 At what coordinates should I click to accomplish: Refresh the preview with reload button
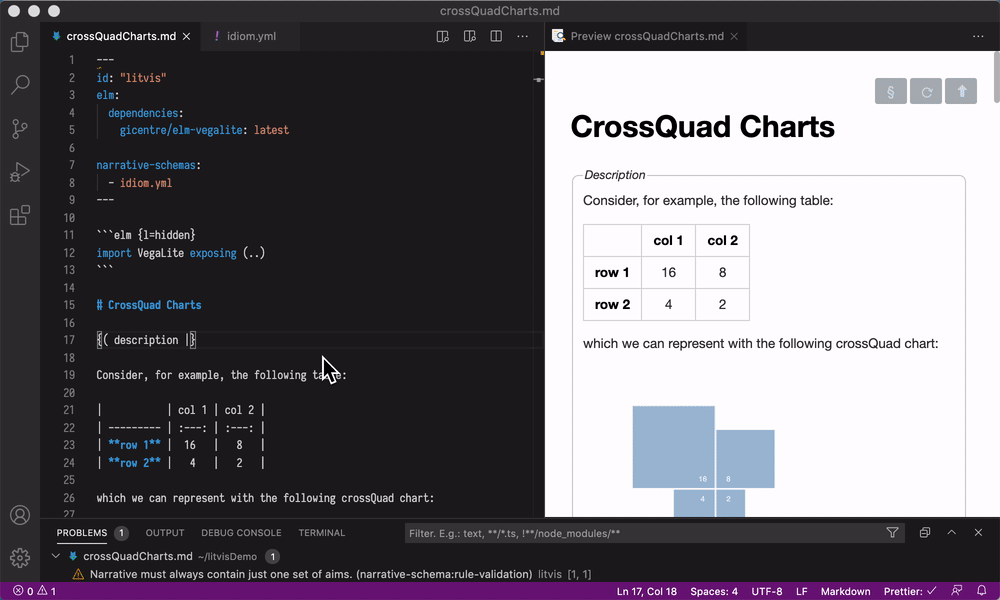(x=926, y=92)
